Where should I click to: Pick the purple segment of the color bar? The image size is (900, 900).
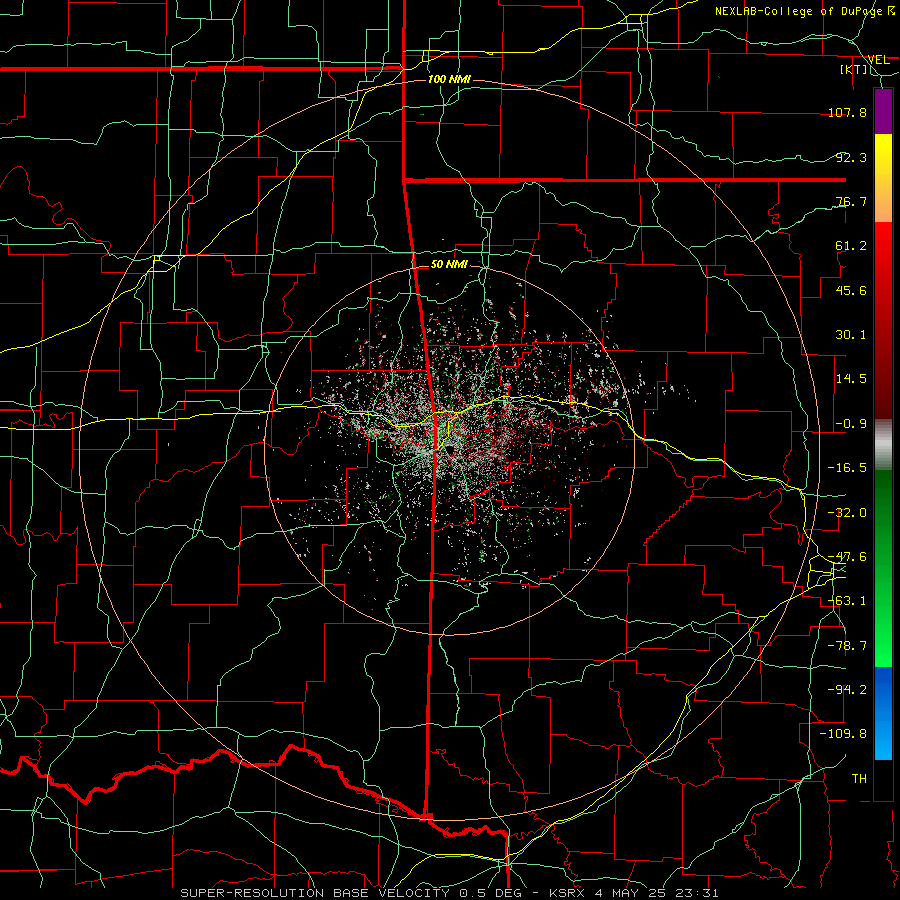[883, 111]
